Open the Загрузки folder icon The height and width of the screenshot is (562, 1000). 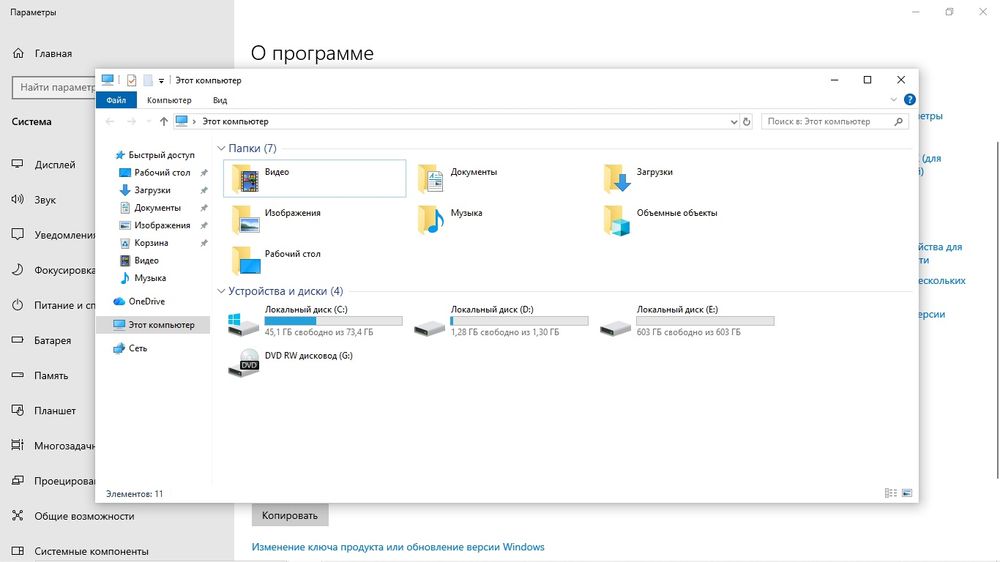[617, 179]
